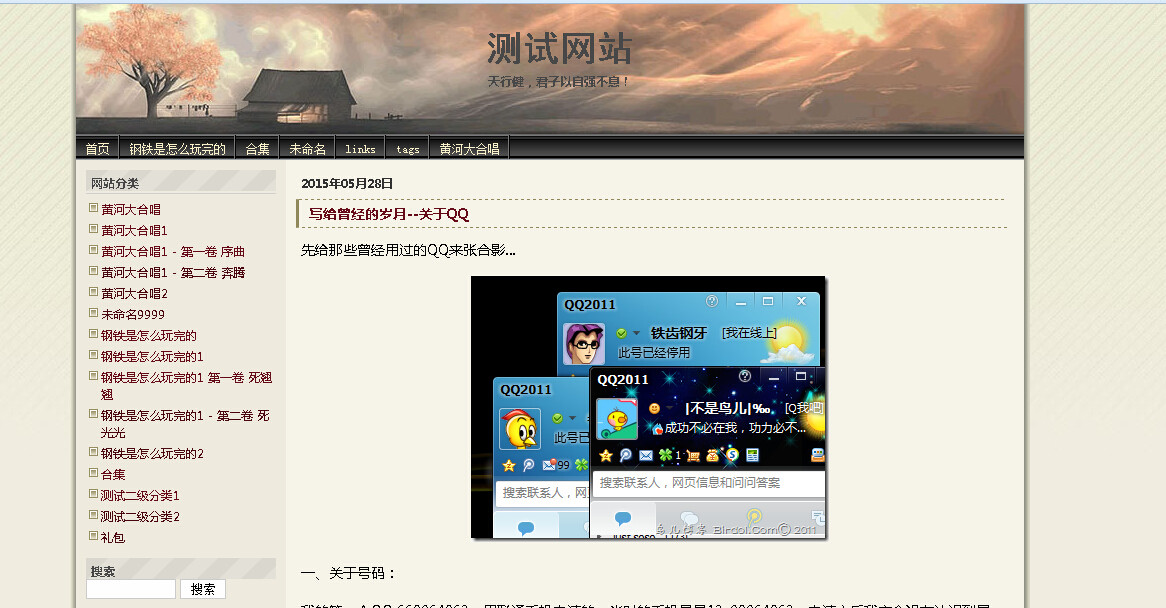Click the bullet icon beside 未命名9999

[x=93, y=312]
